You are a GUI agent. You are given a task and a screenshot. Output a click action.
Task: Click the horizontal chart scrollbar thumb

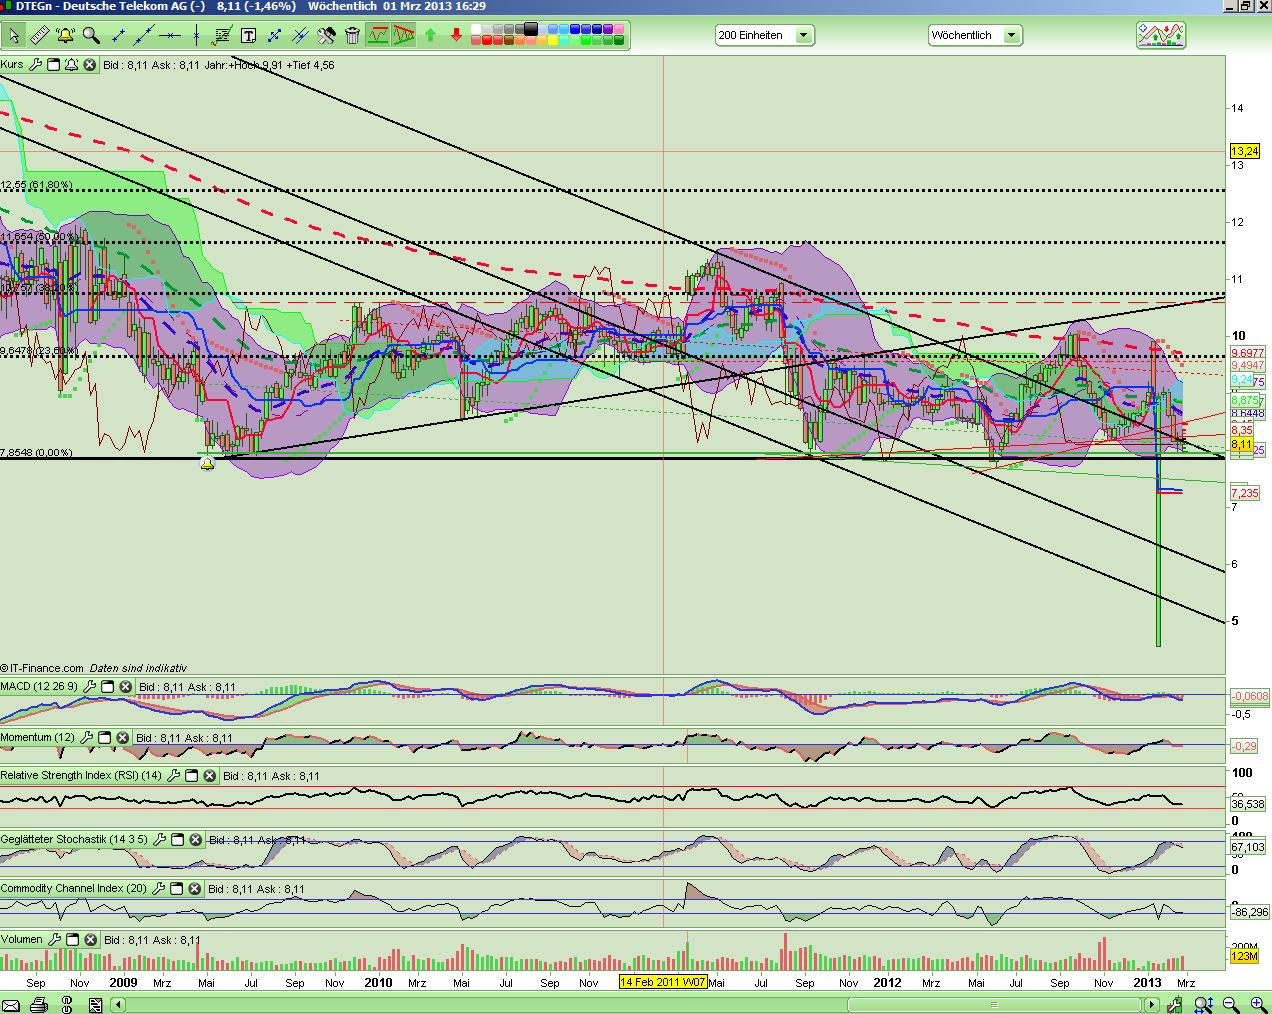[993, 1004]
